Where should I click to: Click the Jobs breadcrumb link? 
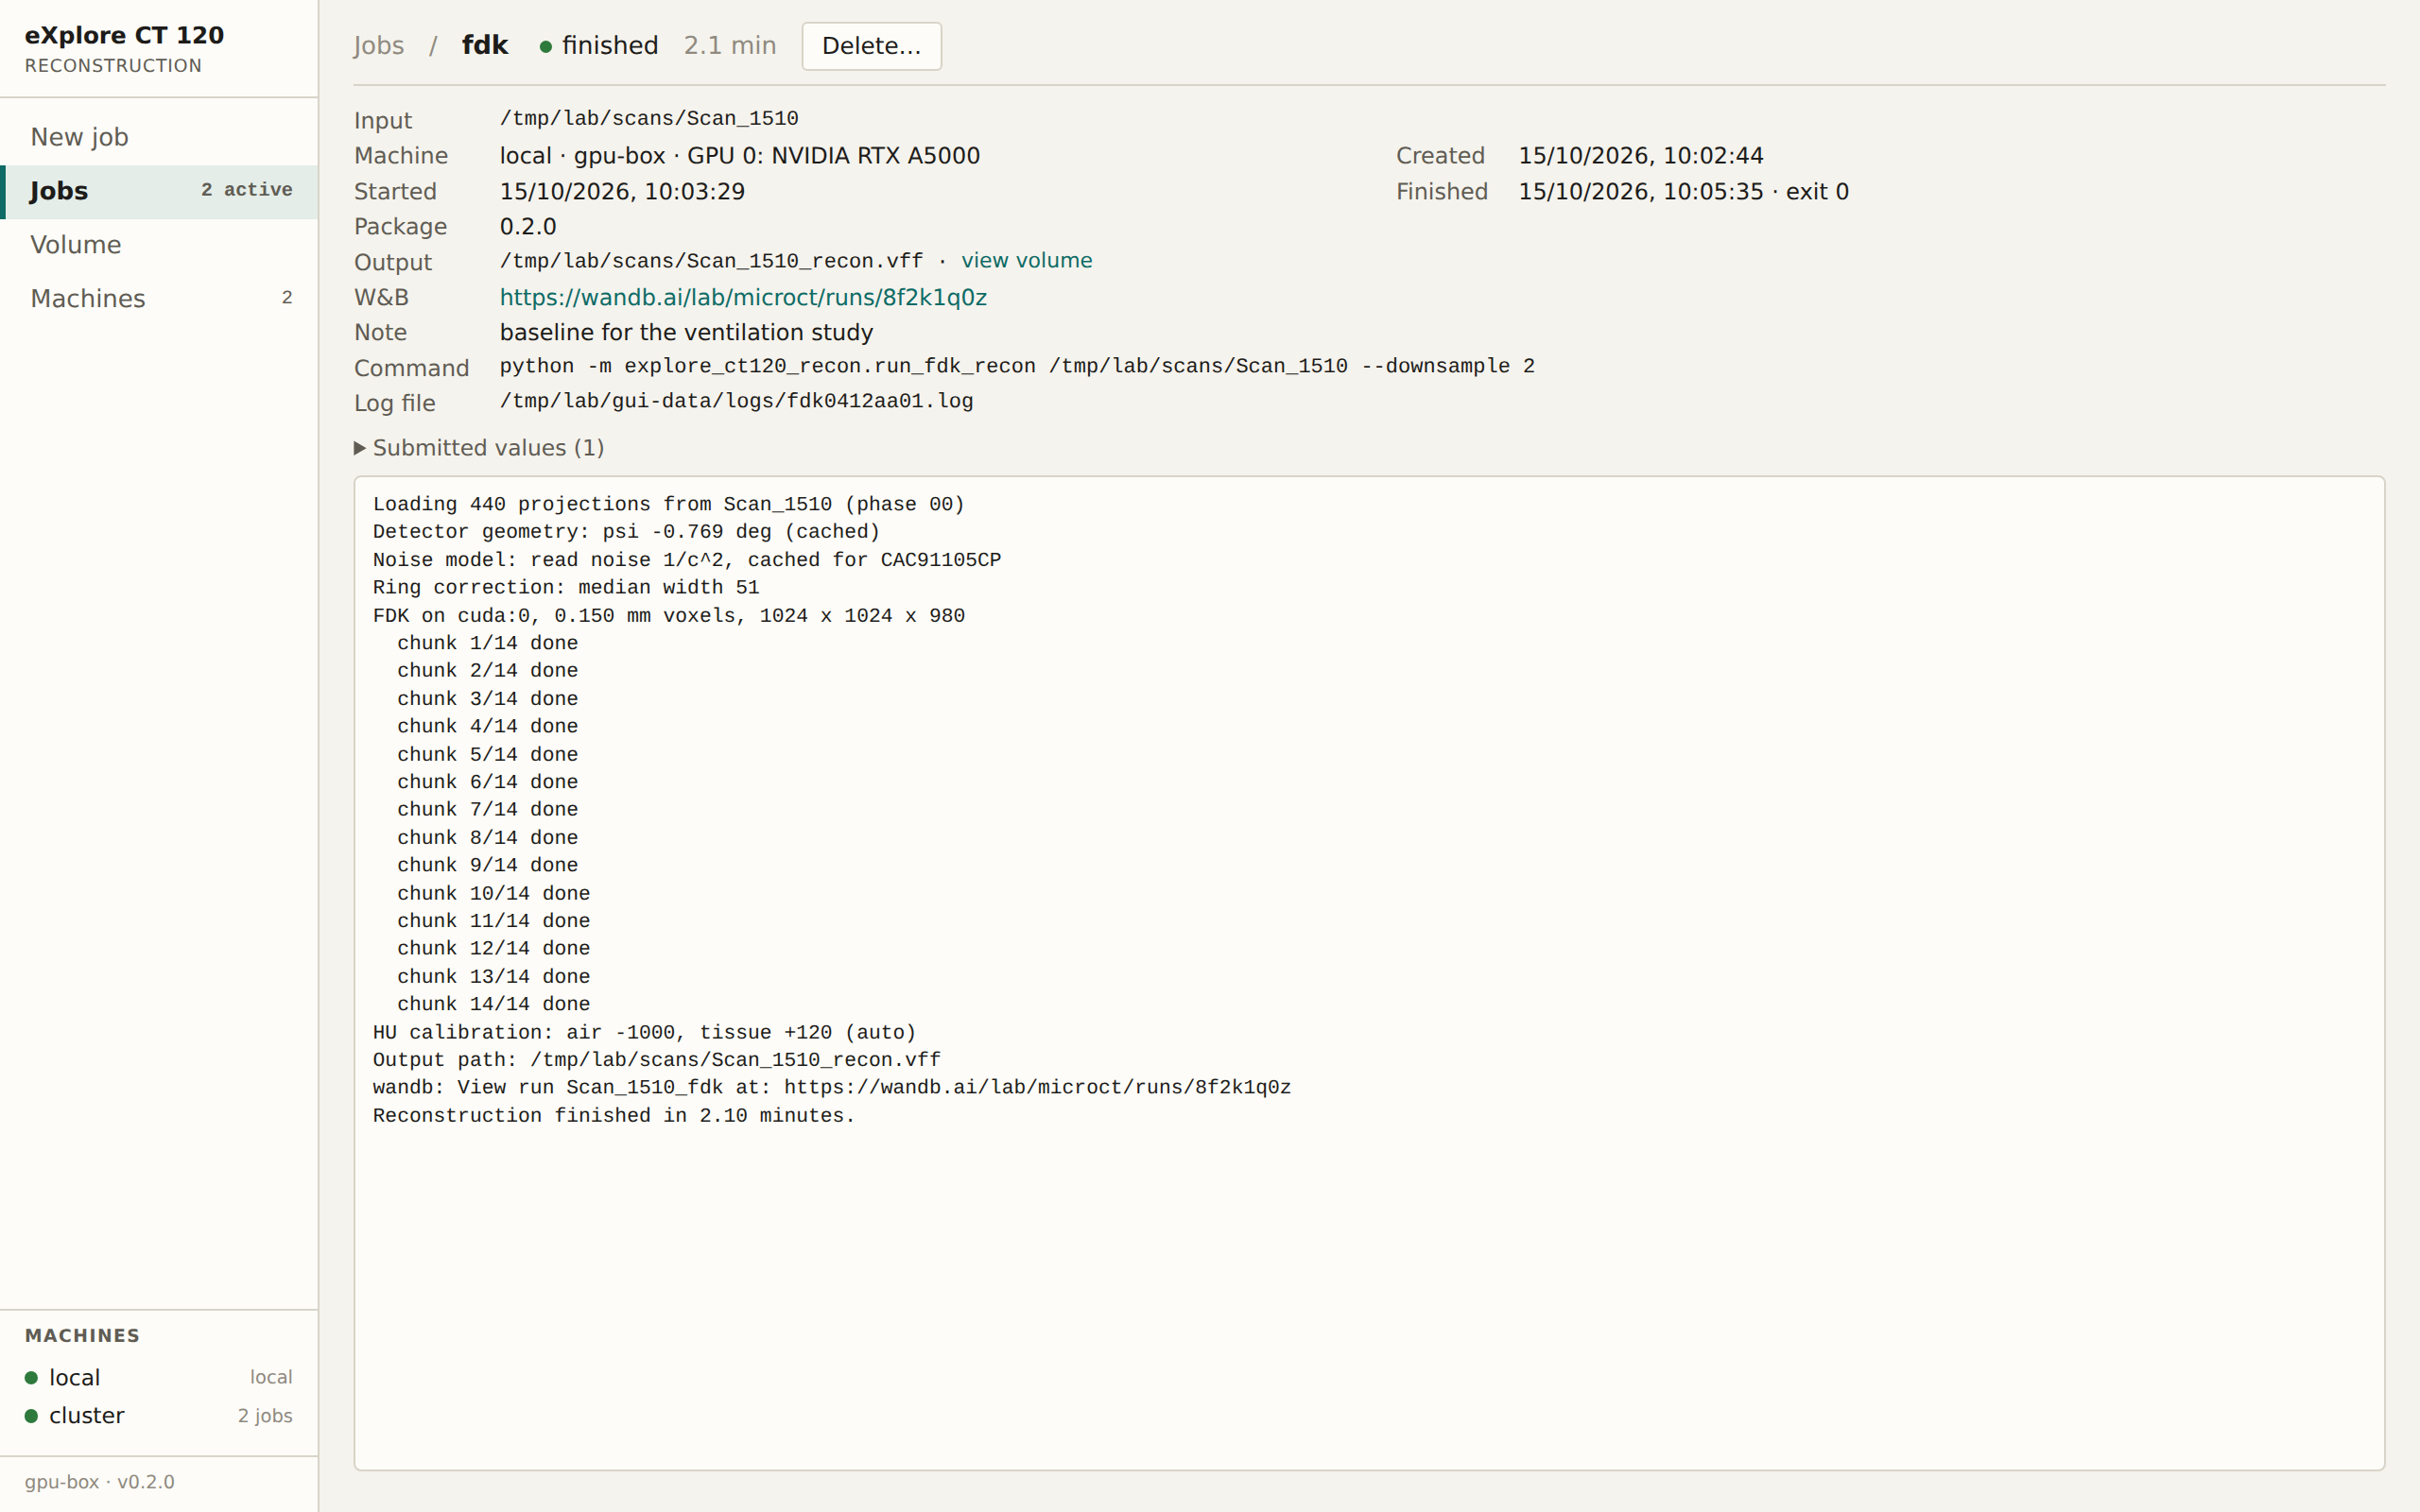point(378,46)
